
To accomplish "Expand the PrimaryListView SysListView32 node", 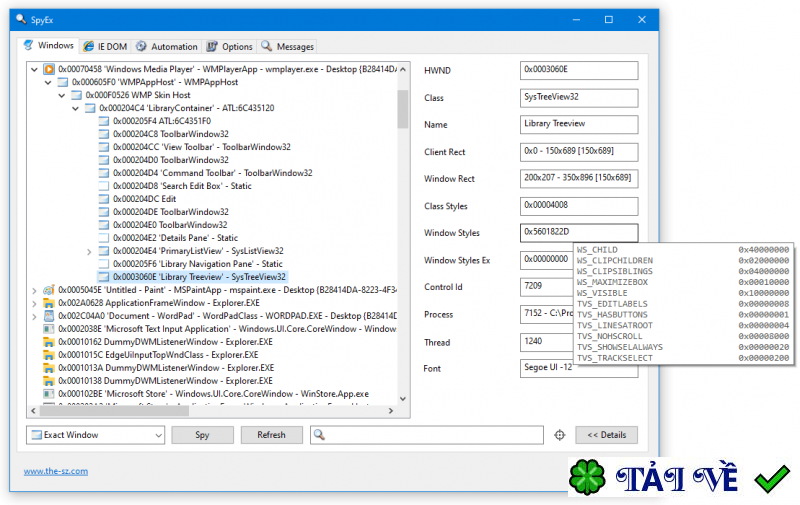I will 89,251.
